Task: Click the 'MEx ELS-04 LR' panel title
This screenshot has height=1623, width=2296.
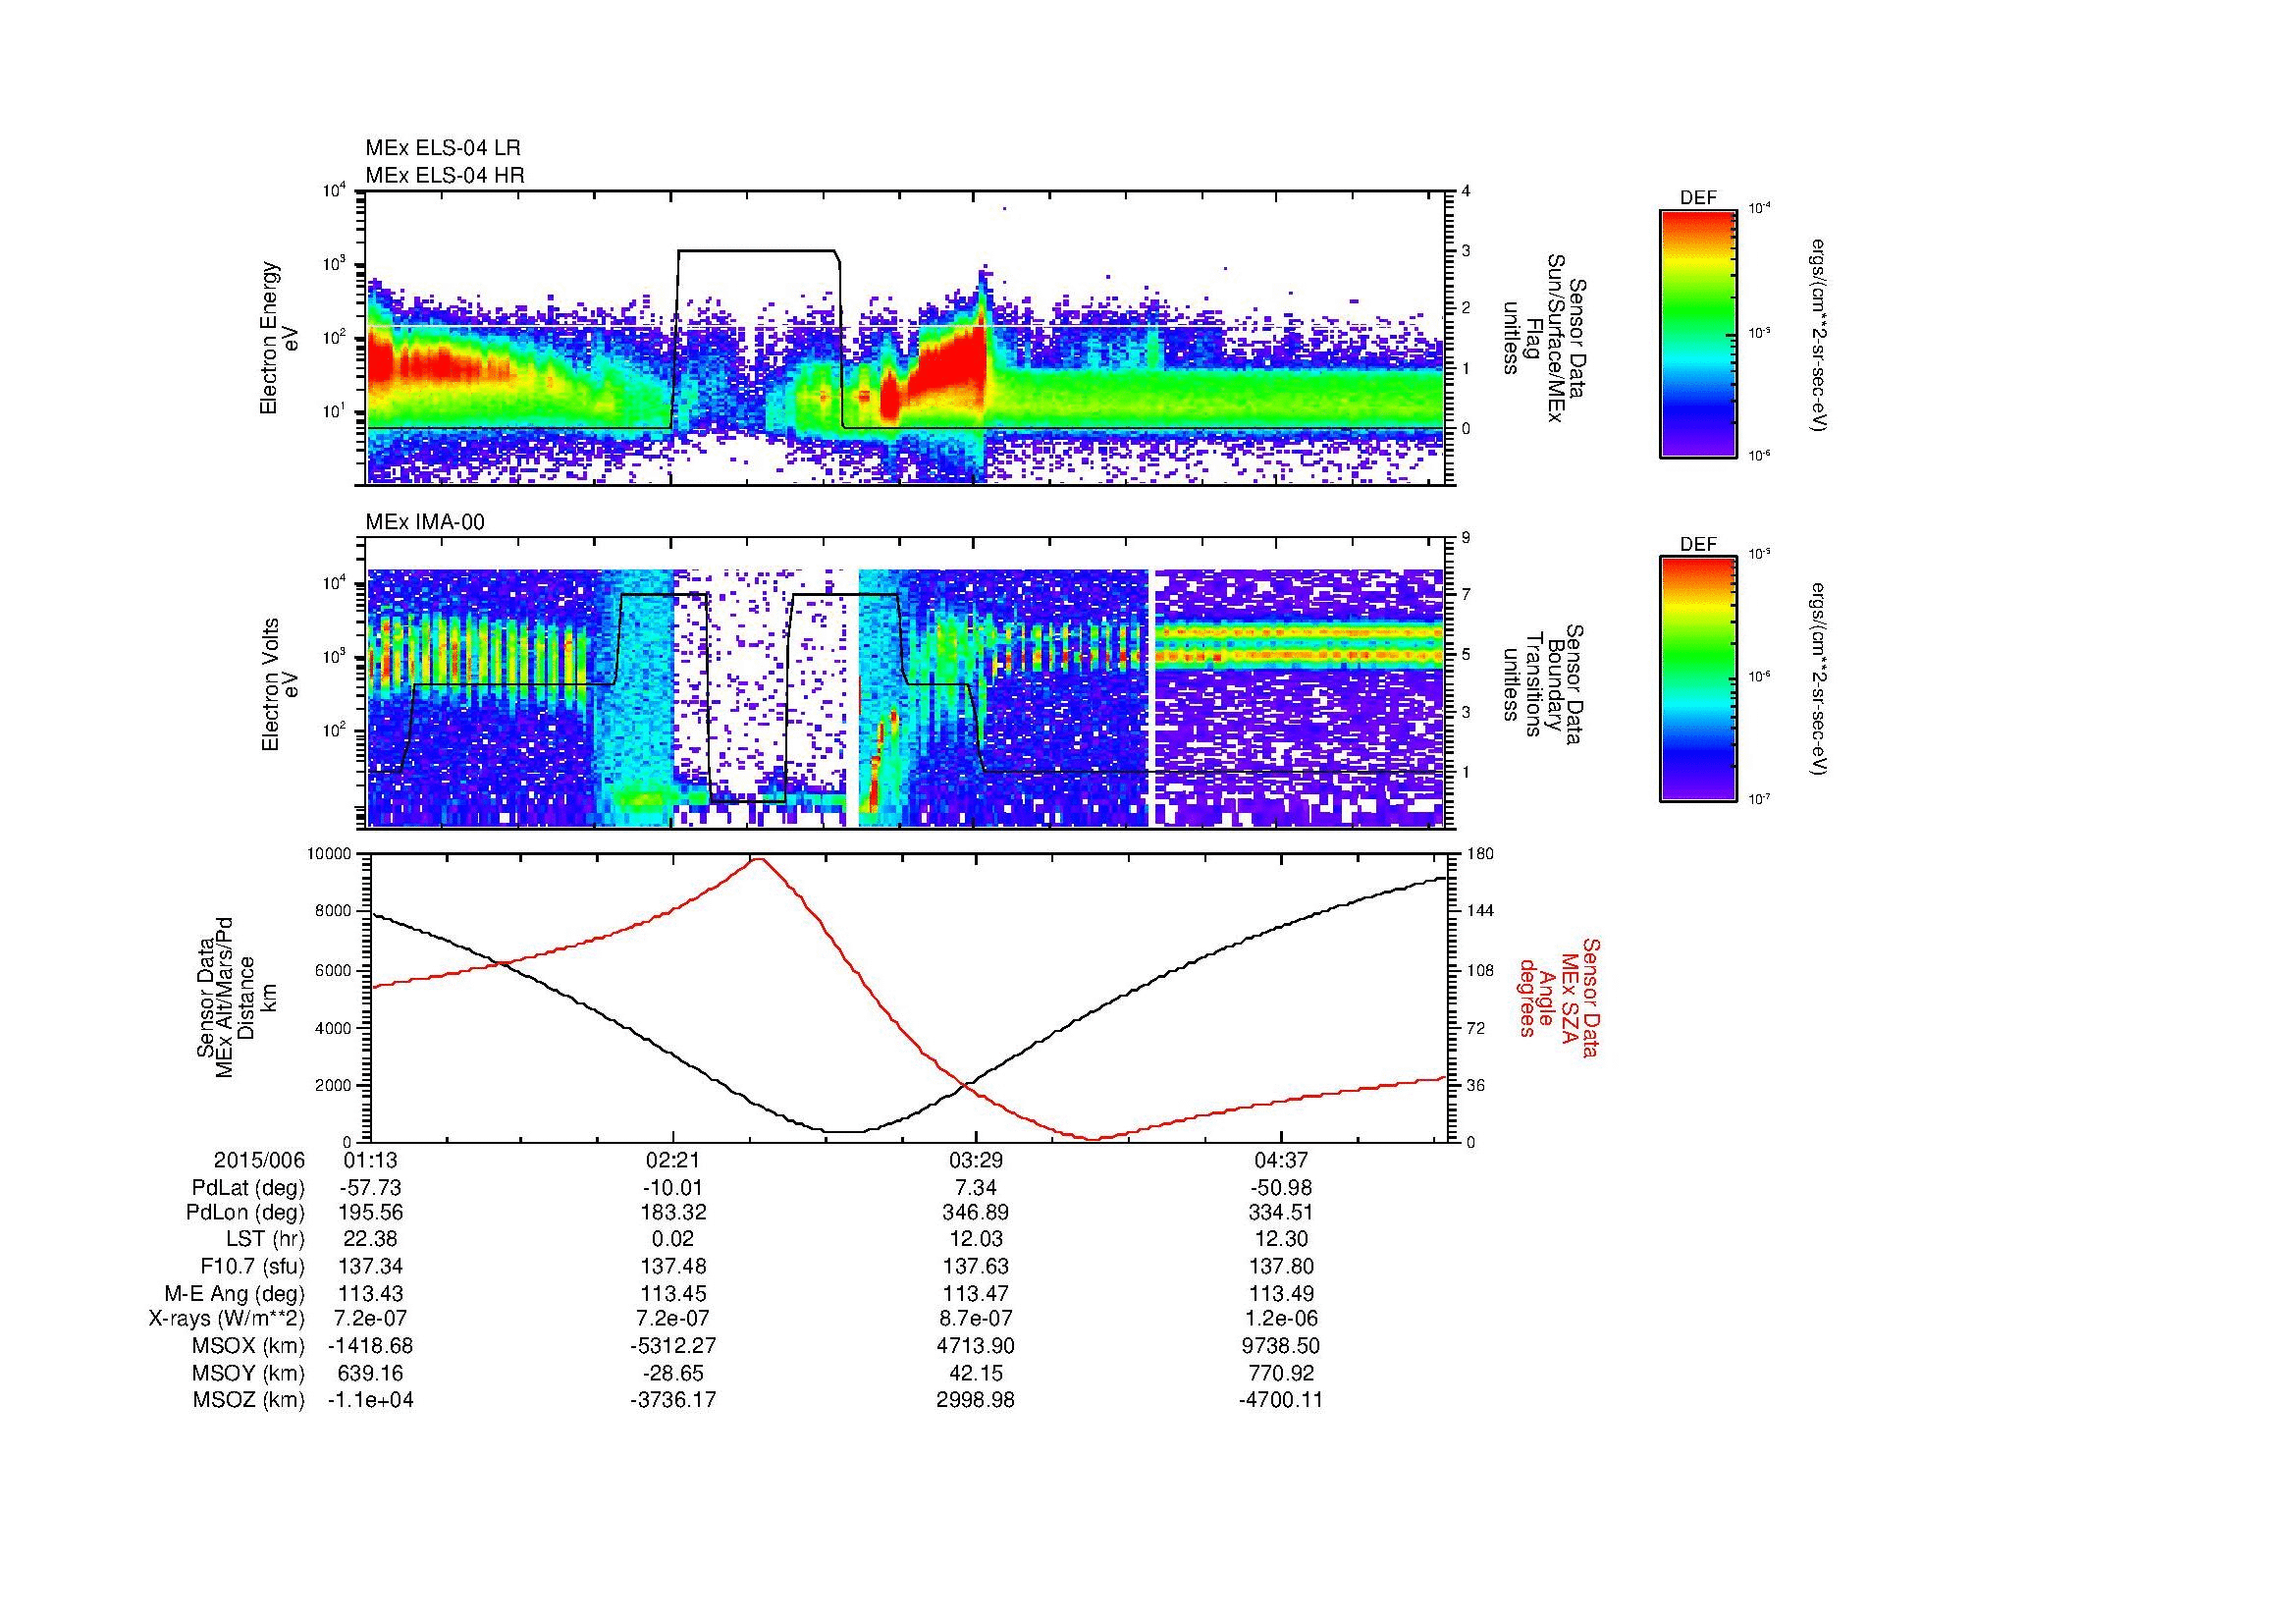Action: (442, 148)
